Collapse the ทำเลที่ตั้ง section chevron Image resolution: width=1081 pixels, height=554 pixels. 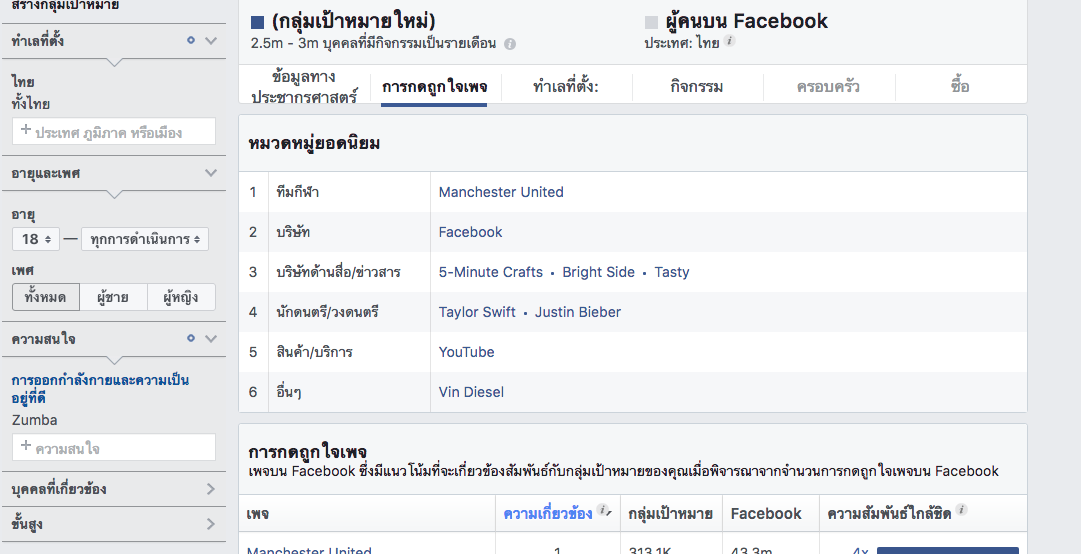pyautogui.click(x=211, y=41)
